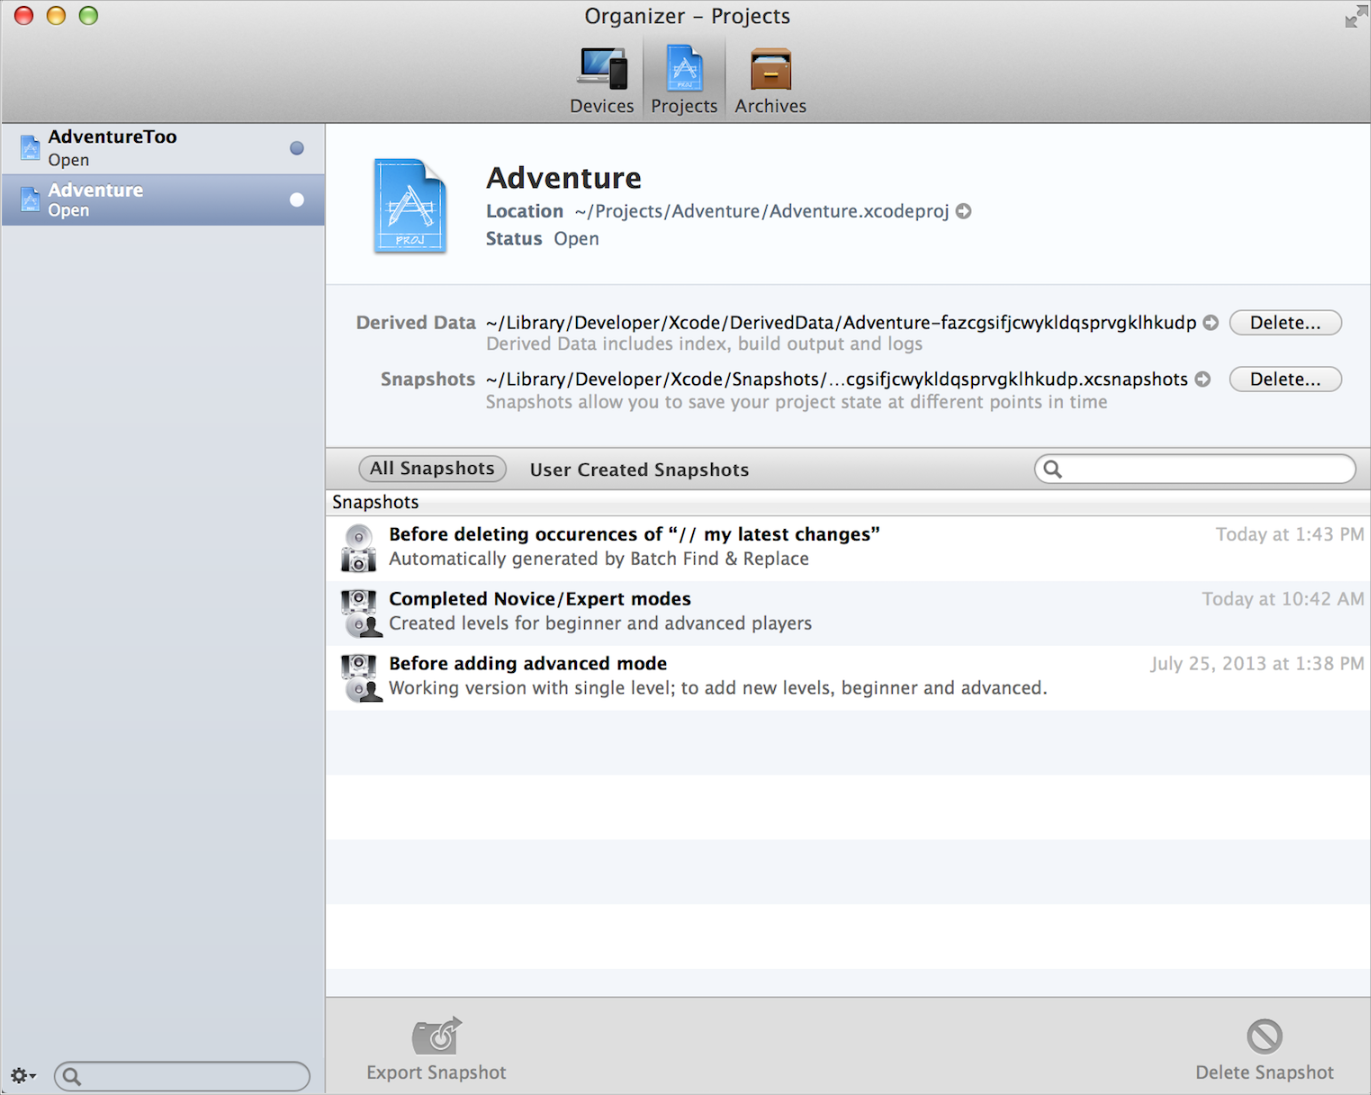Reveal project location with arrow icon
The image size is (1371, 1095).
pos(964,211)
